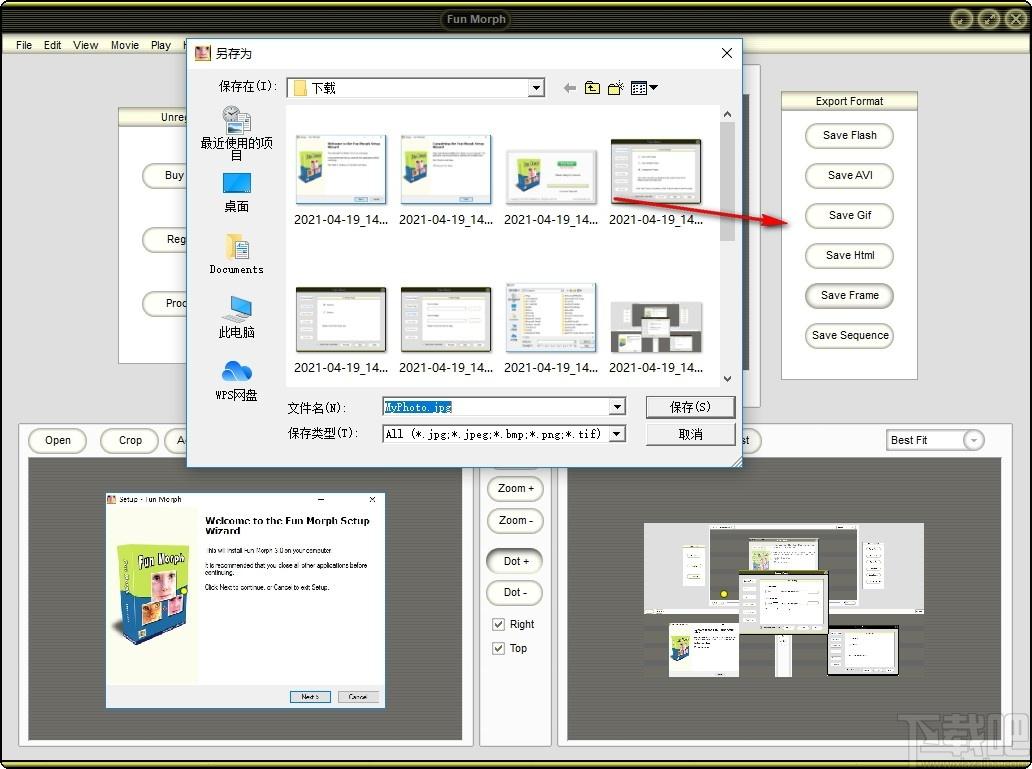Close the Fun Morph window

(1017, 19)
